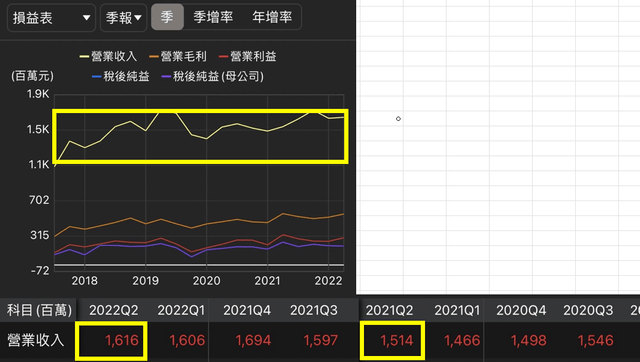Viewport: 640px width, 362px height.
Task: Click the 702 y-axis label
Action: tap(39, 200)
